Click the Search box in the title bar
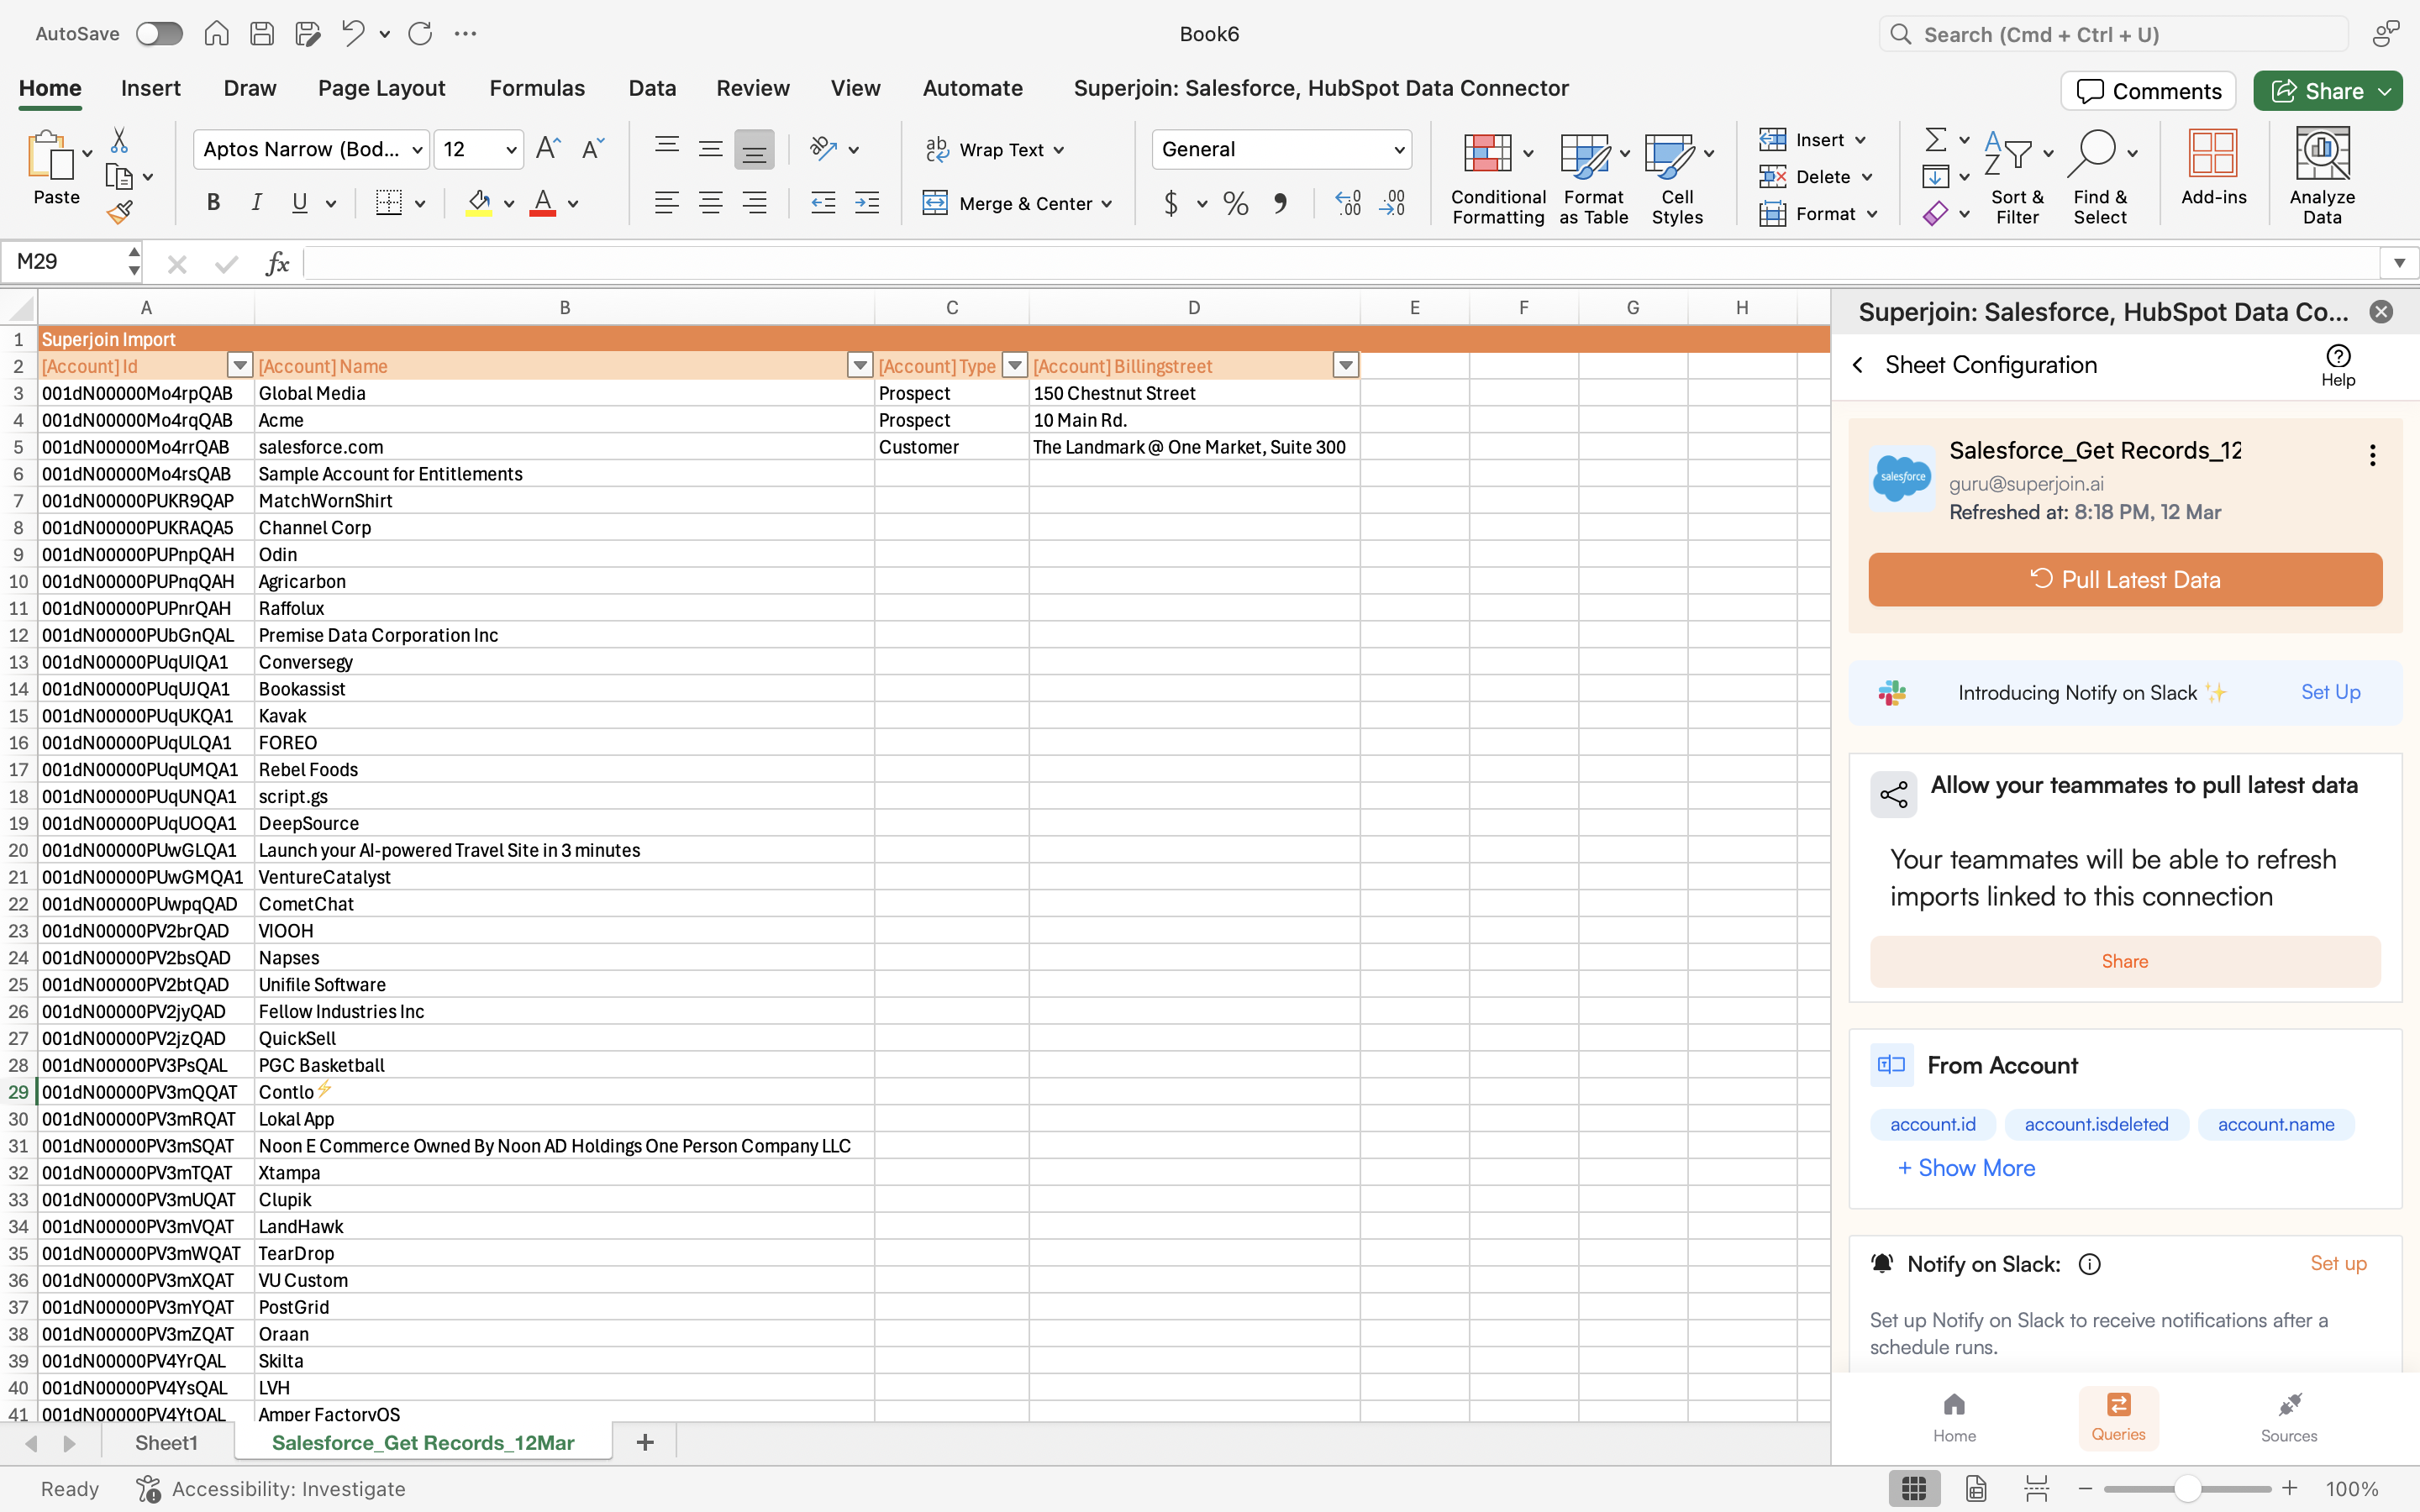The image size is (2420, 1512). pos(2112,34)
